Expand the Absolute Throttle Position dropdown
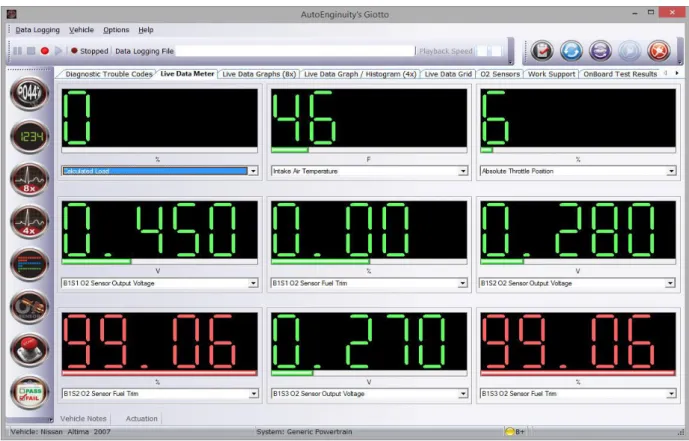This screenshot has width=689, height=441. (x=671, y=171)
